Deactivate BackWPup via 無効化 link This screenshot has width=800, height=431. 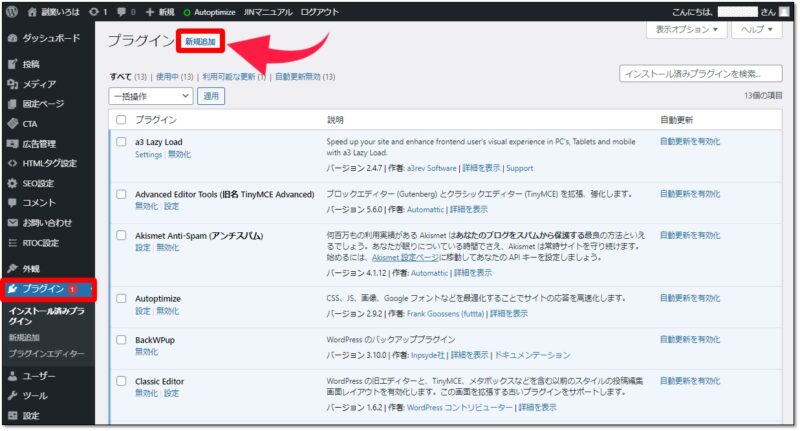click(x=146, y=352)
